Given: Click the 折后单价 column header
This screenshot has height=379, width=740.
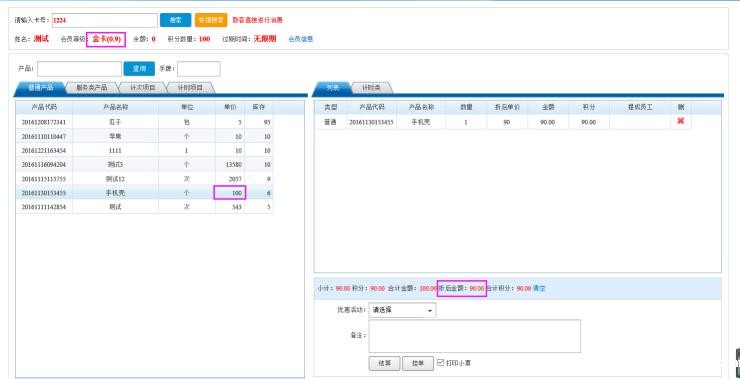Looking at the screenshot, I should pyautogui.click(x=506, y=108).
